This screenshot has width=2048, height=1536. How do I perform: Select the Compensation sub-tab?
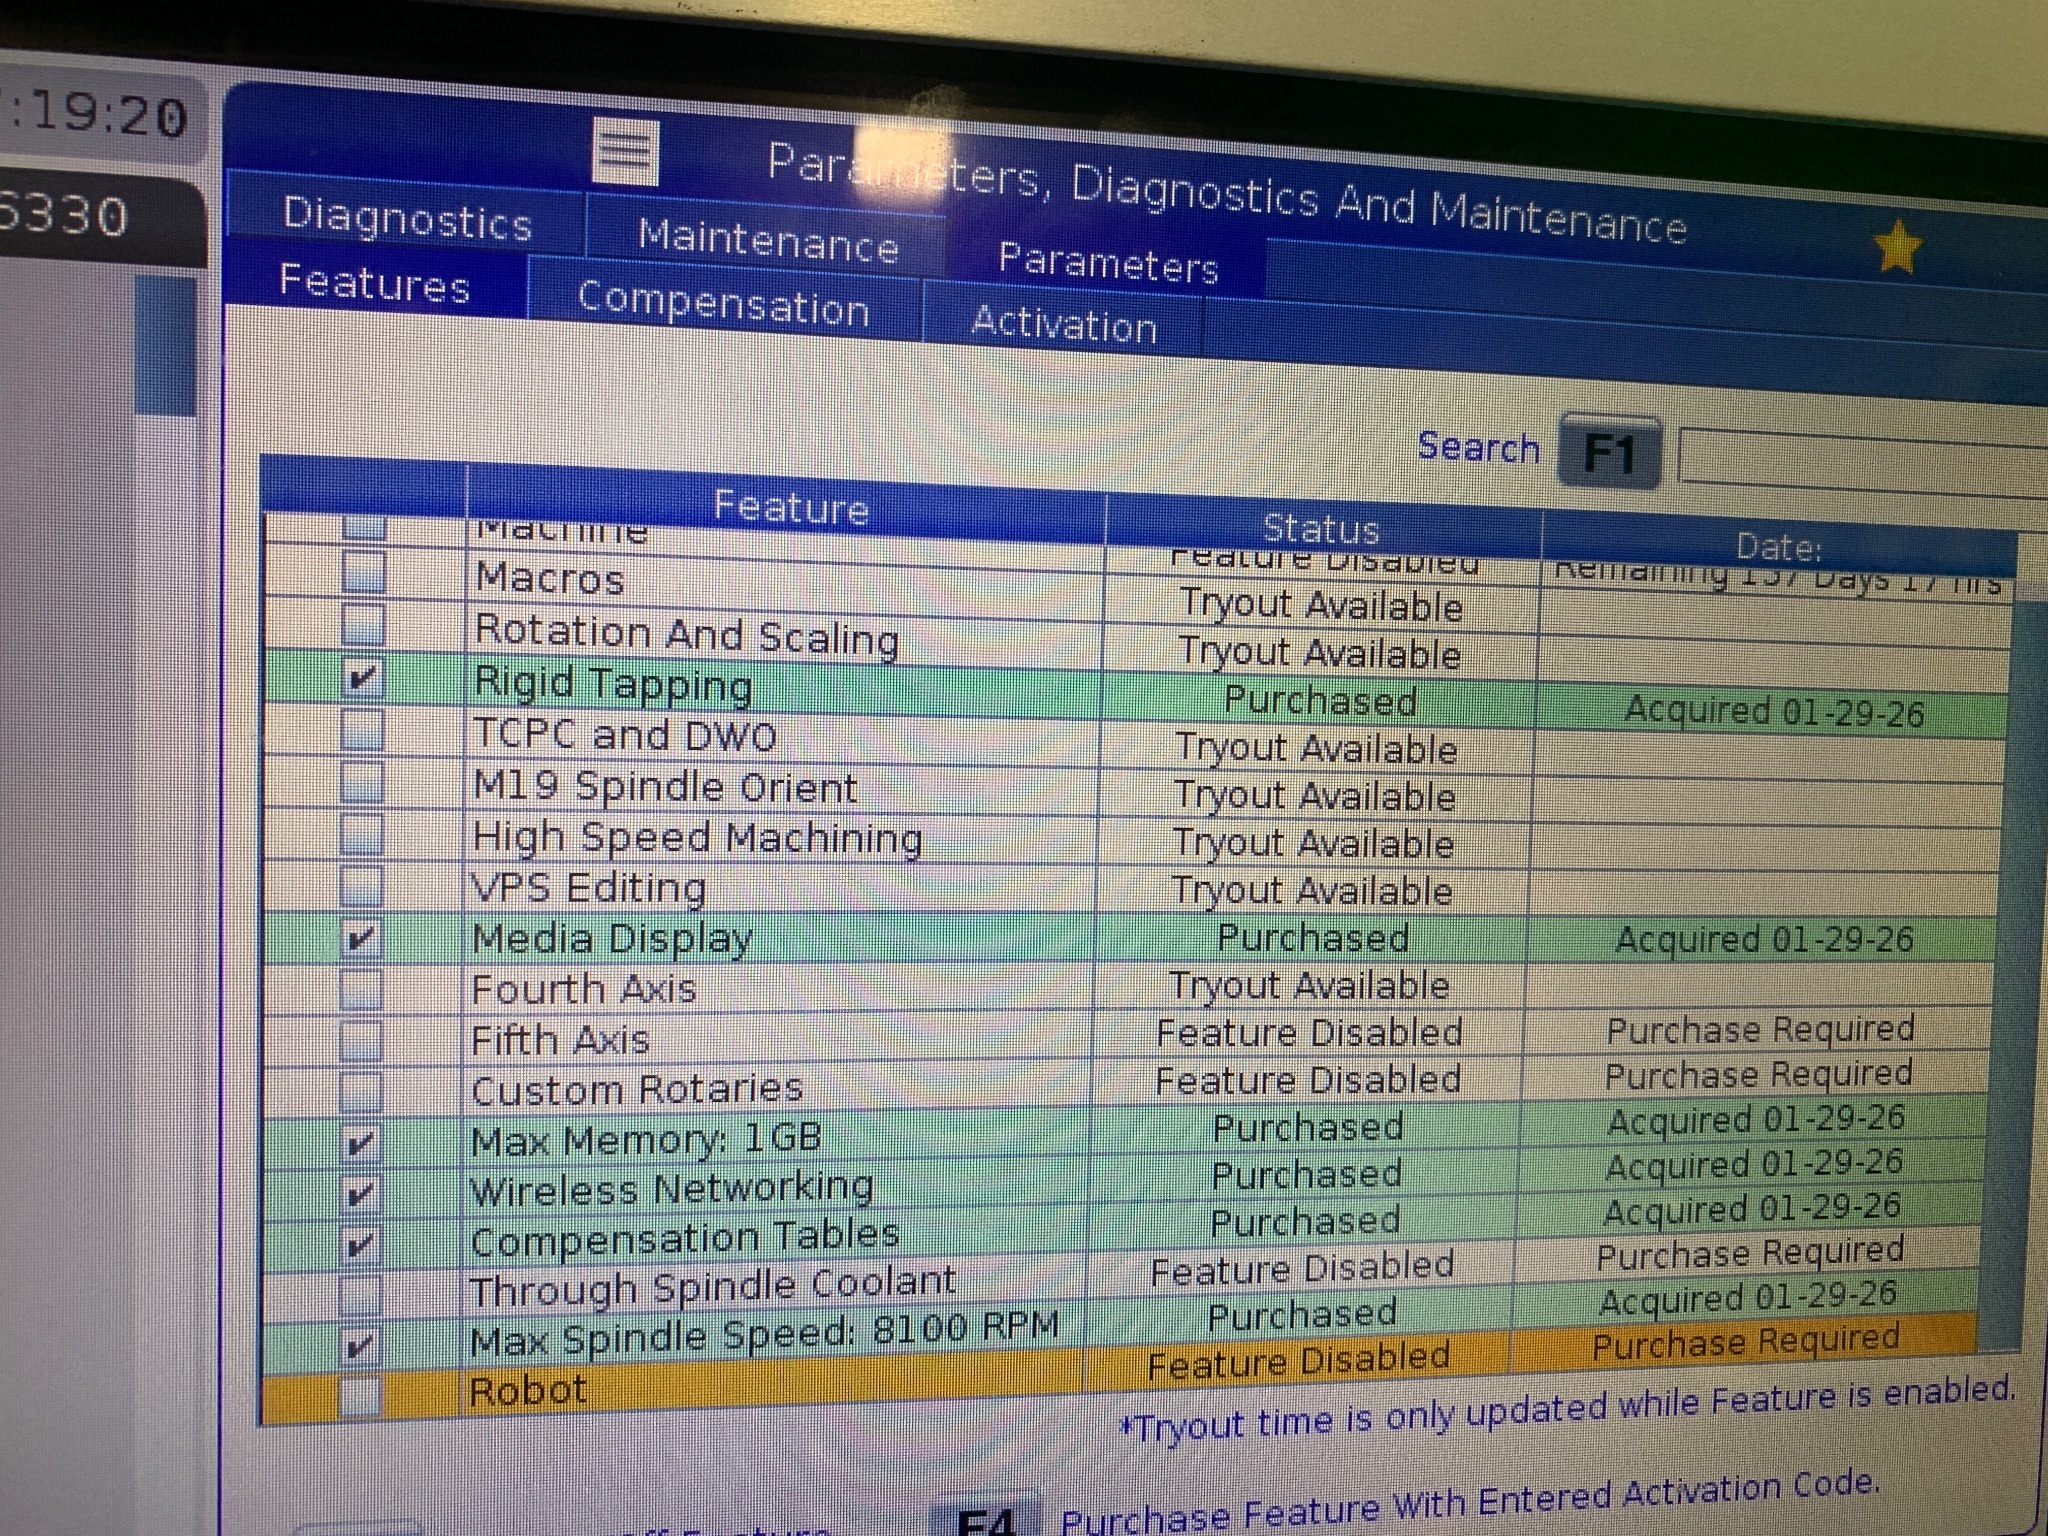click(722, 304)
